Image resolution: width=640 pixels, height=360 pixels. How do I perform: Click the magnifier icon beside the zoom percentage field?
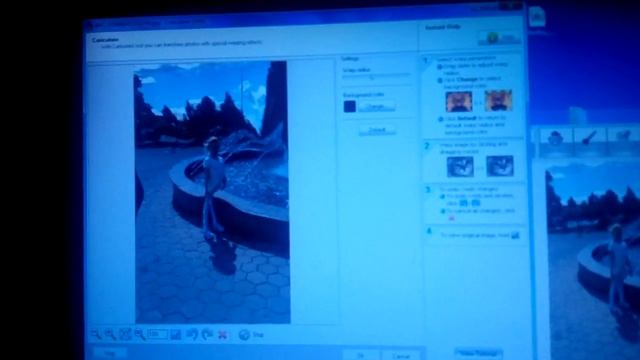[140, 334]
